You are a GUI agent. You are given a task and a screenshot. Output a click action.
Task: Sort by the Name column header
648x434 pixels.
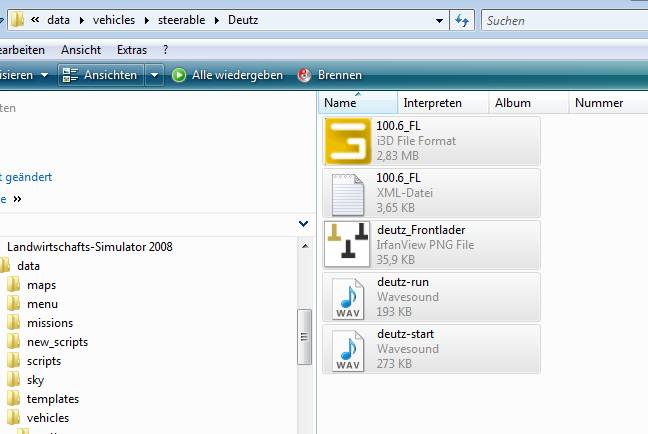tap(358, 103)
